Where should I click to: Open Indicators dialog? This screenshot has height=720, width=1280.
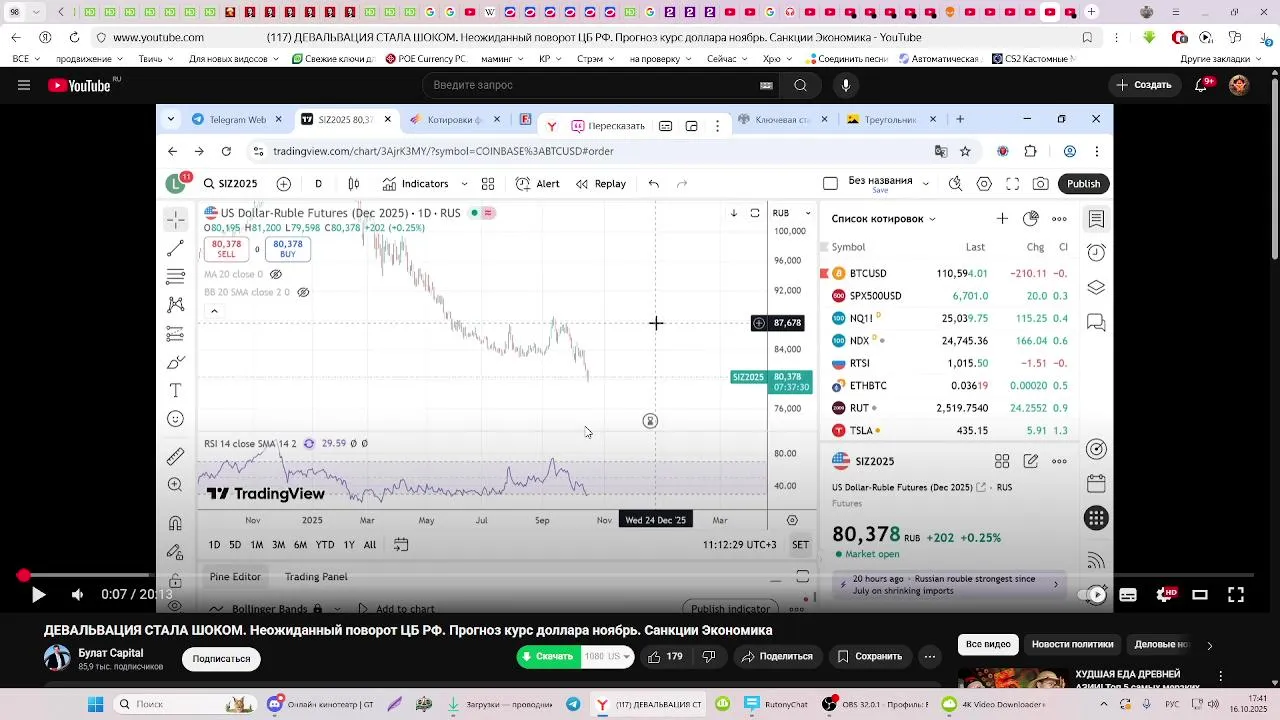[415, 184]
